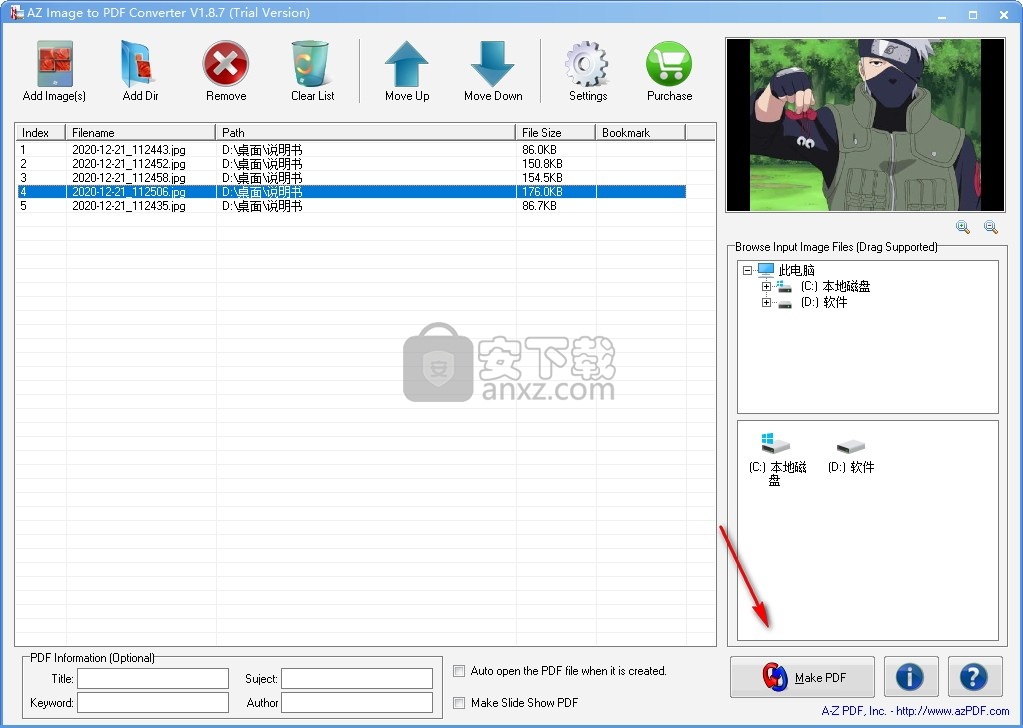Select 此电脑 in the folder tree
This screenshot has height=728, width=1023.
tap(797, 270)
